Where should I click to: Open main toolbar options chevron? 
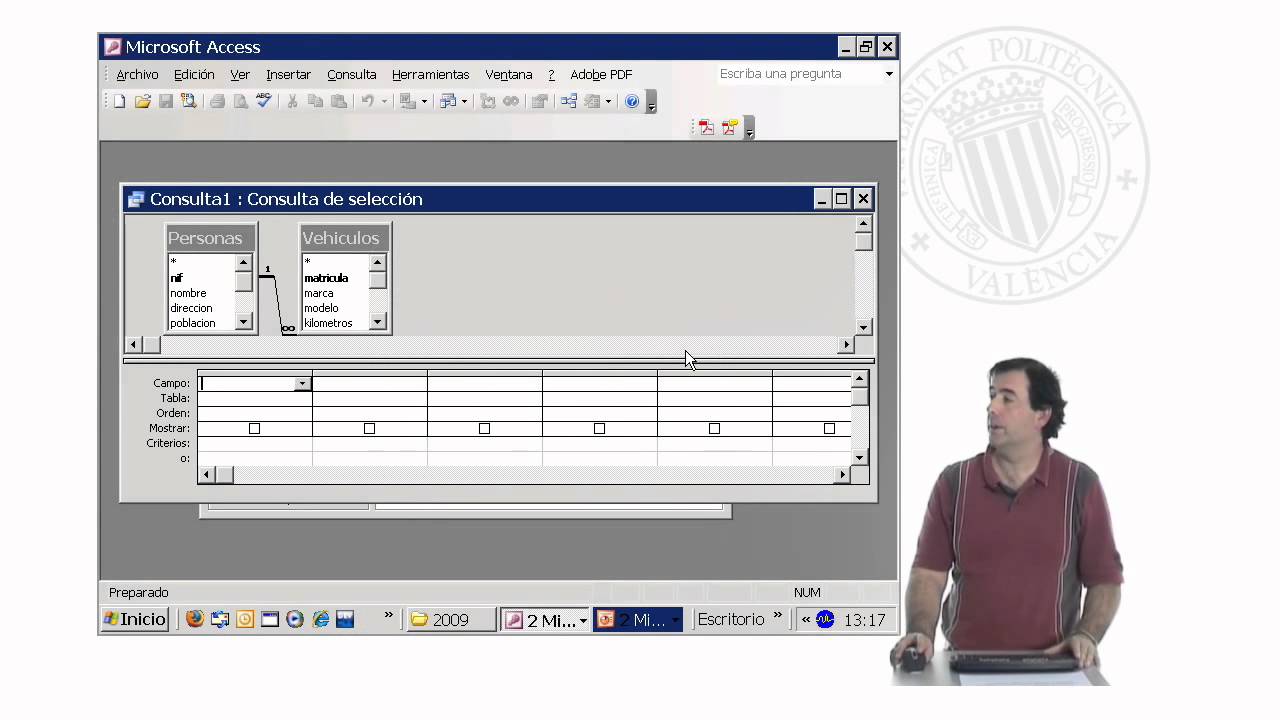click(651, 102)
